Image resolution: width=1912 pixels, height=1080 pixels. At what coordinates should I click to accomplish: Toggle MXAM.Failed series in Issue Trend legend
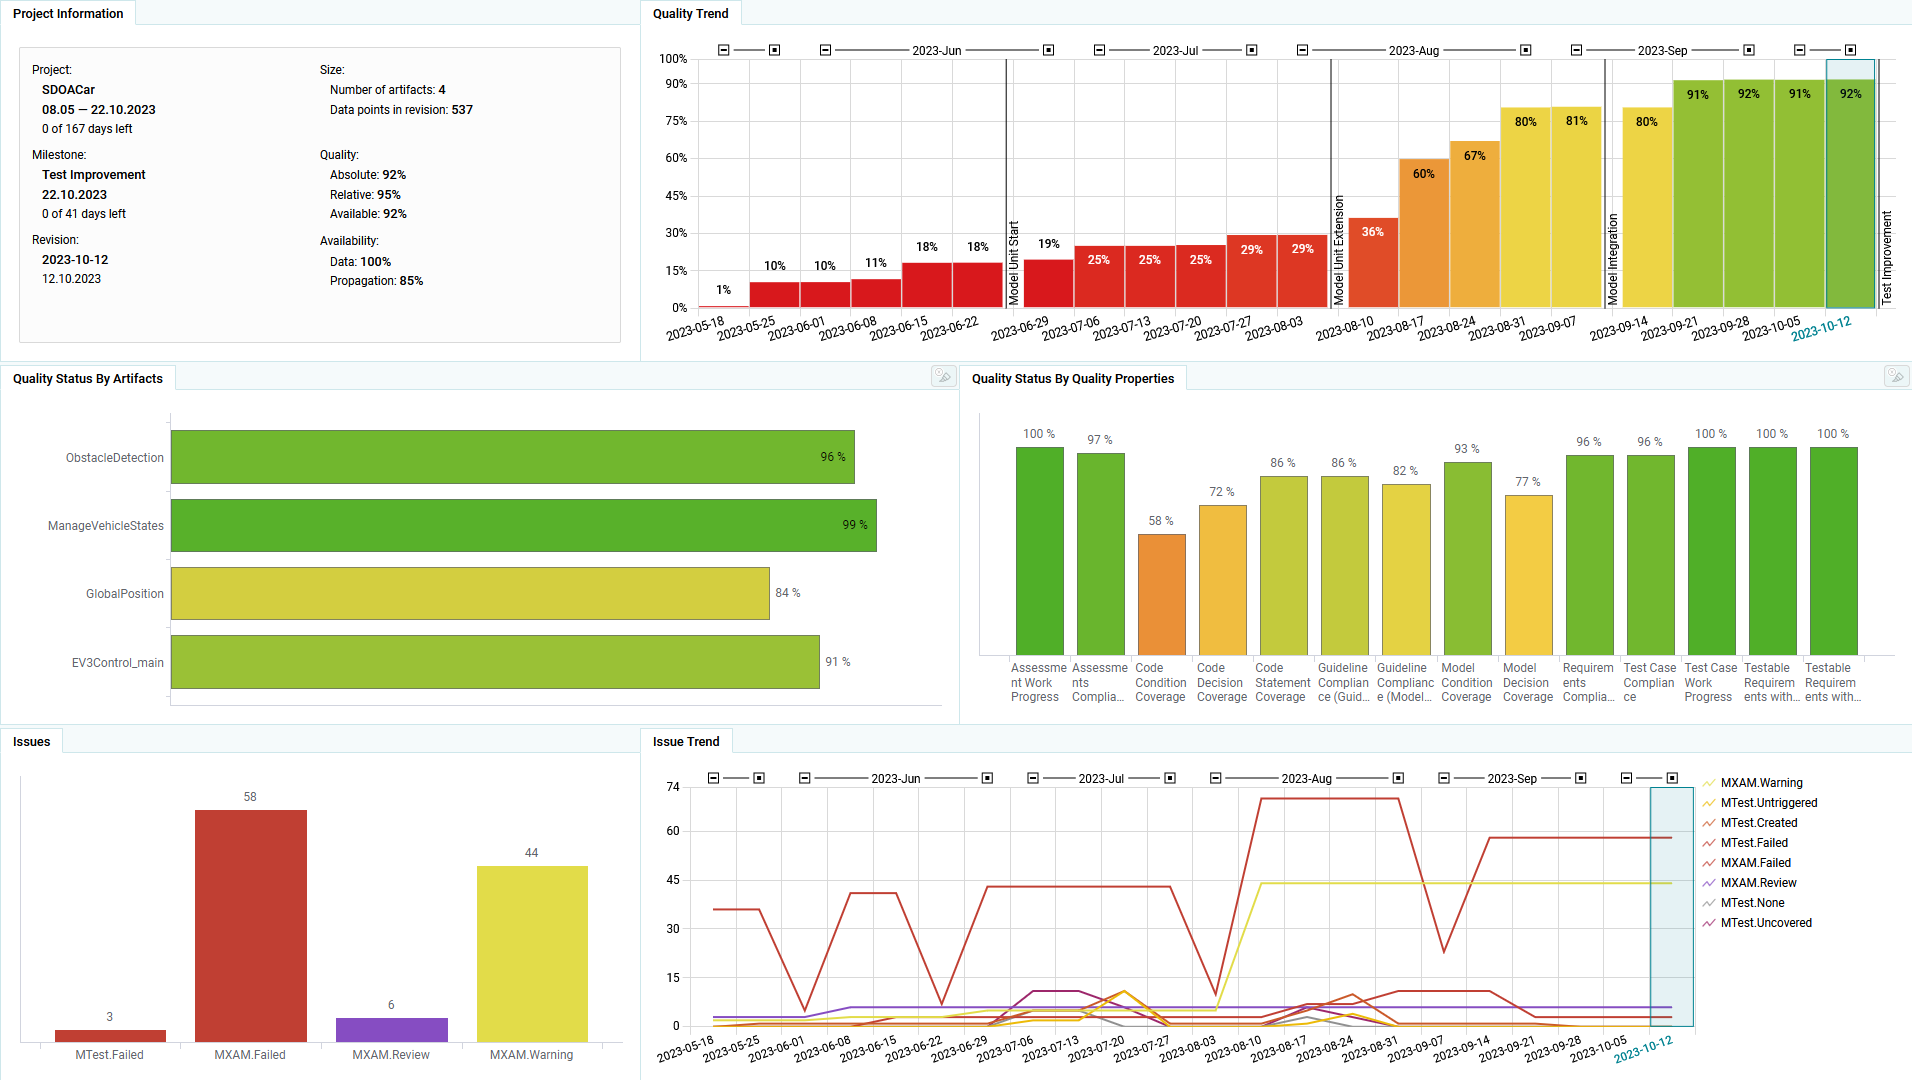coord(1754,863)
